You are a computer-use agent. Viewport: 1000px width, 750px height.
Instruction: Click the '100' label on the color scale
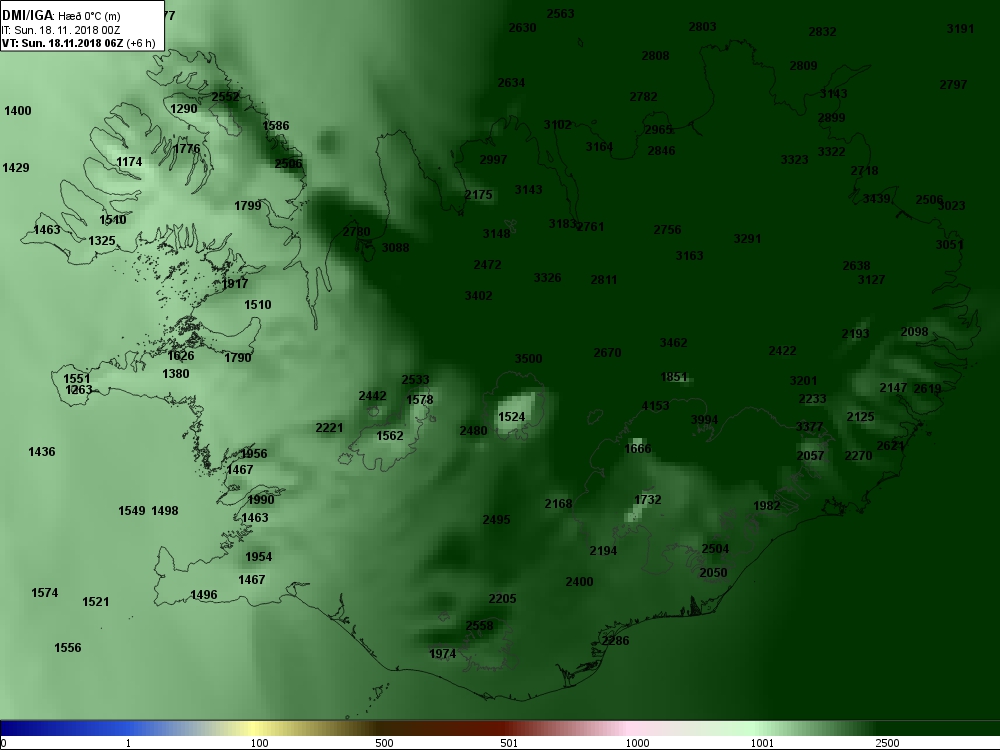click(259, 743)
